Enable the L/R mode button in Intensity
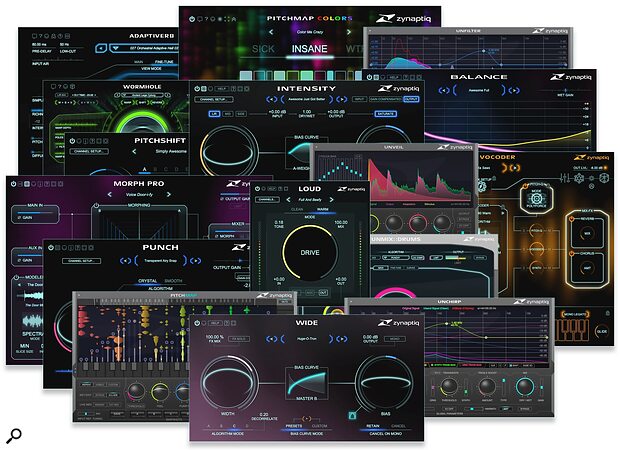620x450 pixels. pos(214,114)
